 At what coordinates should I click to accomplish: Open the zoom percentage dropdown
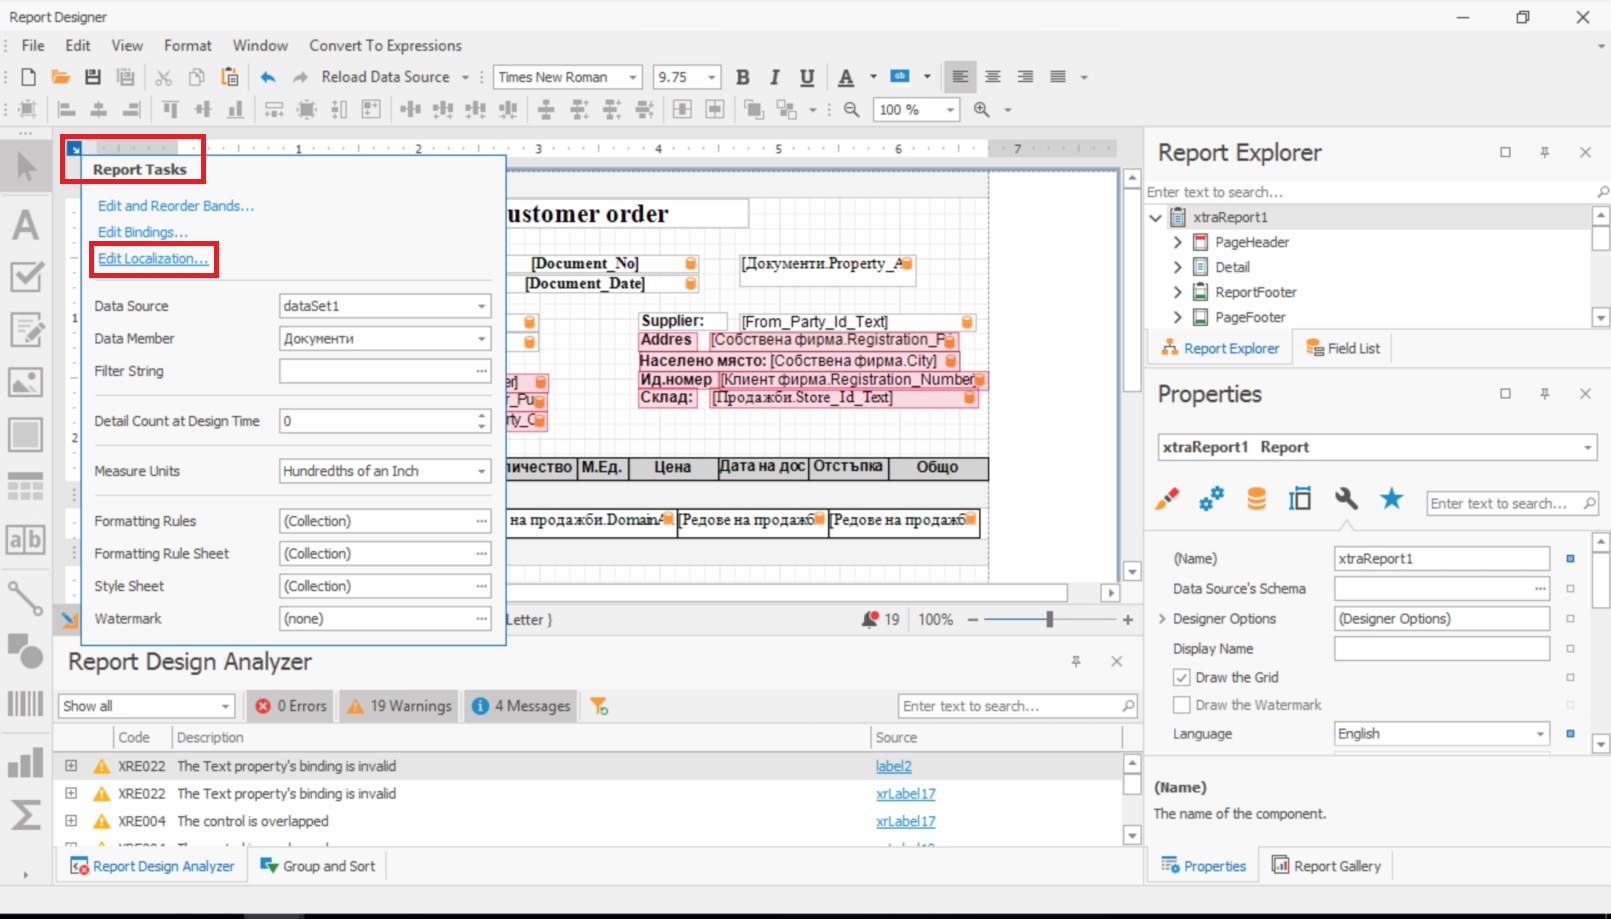pyautogui.click(x=950, y=110)
